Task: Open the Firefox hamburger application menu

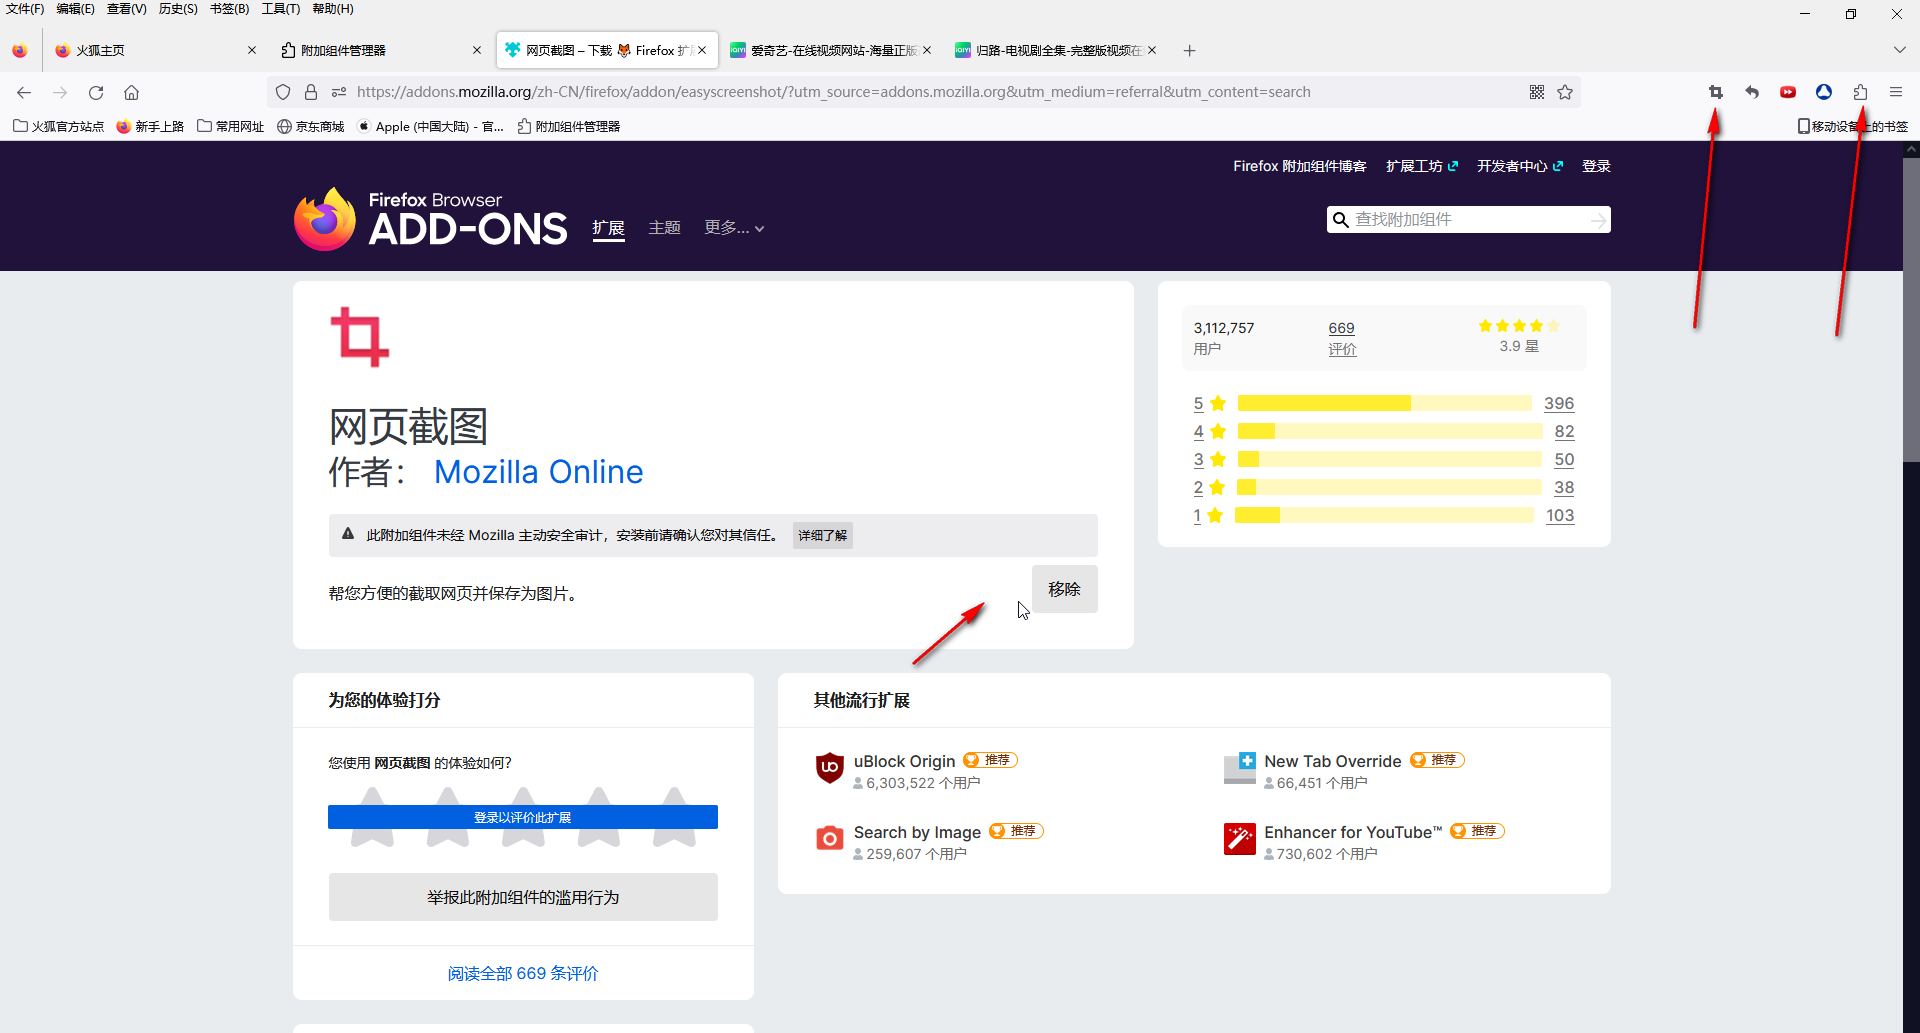Action: pyautogui.click(x=1896, y=92)
